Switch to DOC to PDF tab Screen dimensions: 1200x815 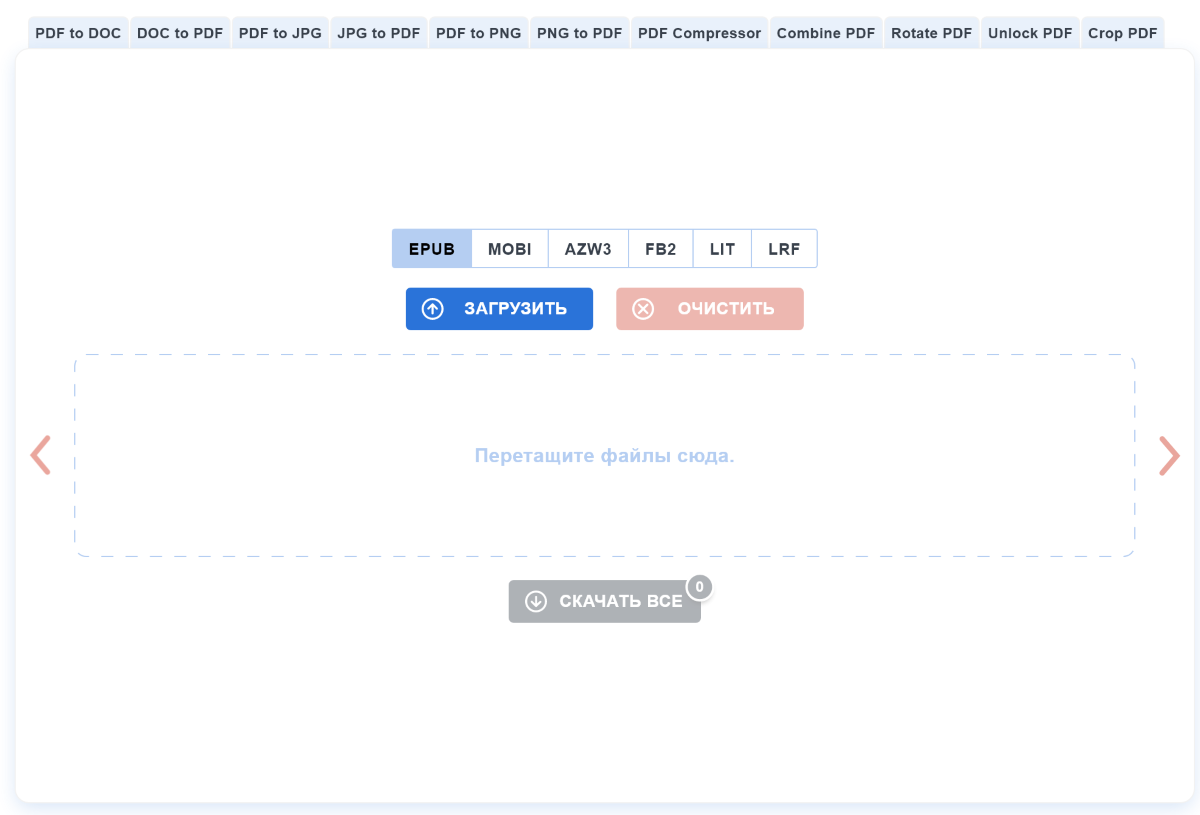[180, 33]
